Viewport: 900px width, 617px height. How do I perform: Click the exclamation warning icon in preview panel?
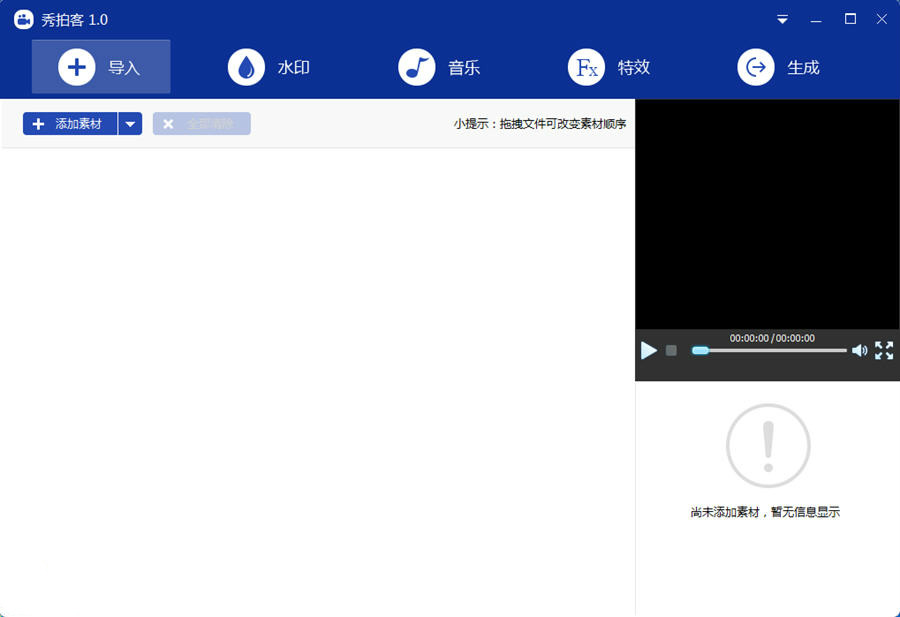767,446
